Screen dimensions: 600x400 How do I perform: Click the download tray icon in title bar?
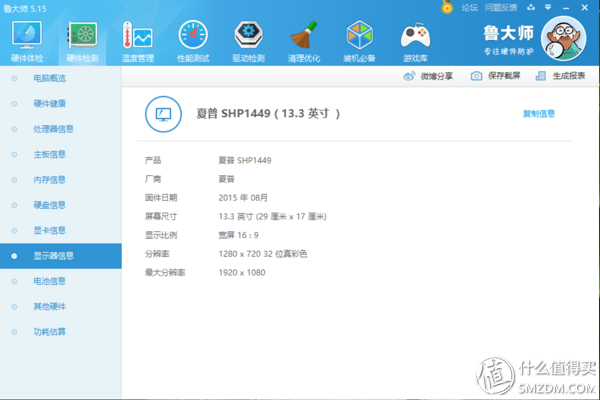(x=531, y=7)
